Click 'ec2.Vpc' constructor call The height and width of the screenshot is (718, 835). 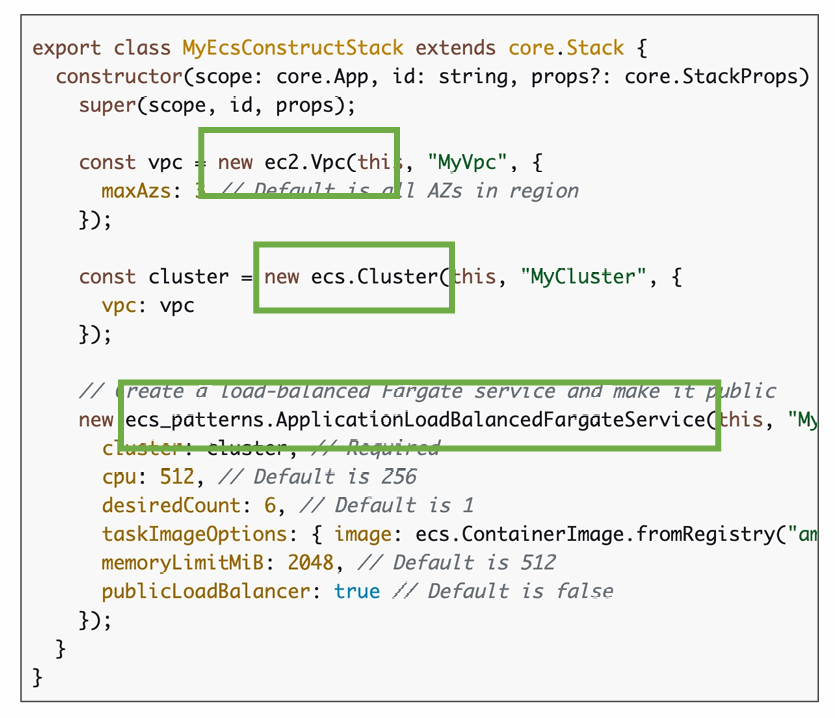click(305, 162)
